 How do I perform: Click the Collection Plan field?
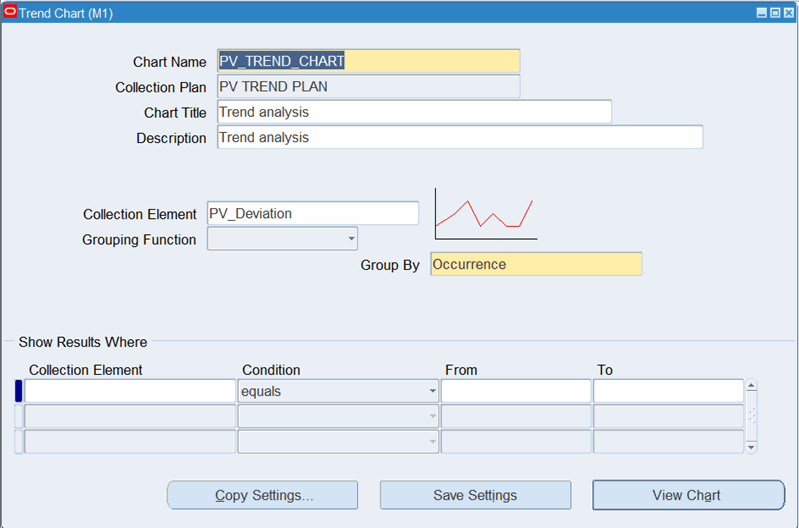368,87
